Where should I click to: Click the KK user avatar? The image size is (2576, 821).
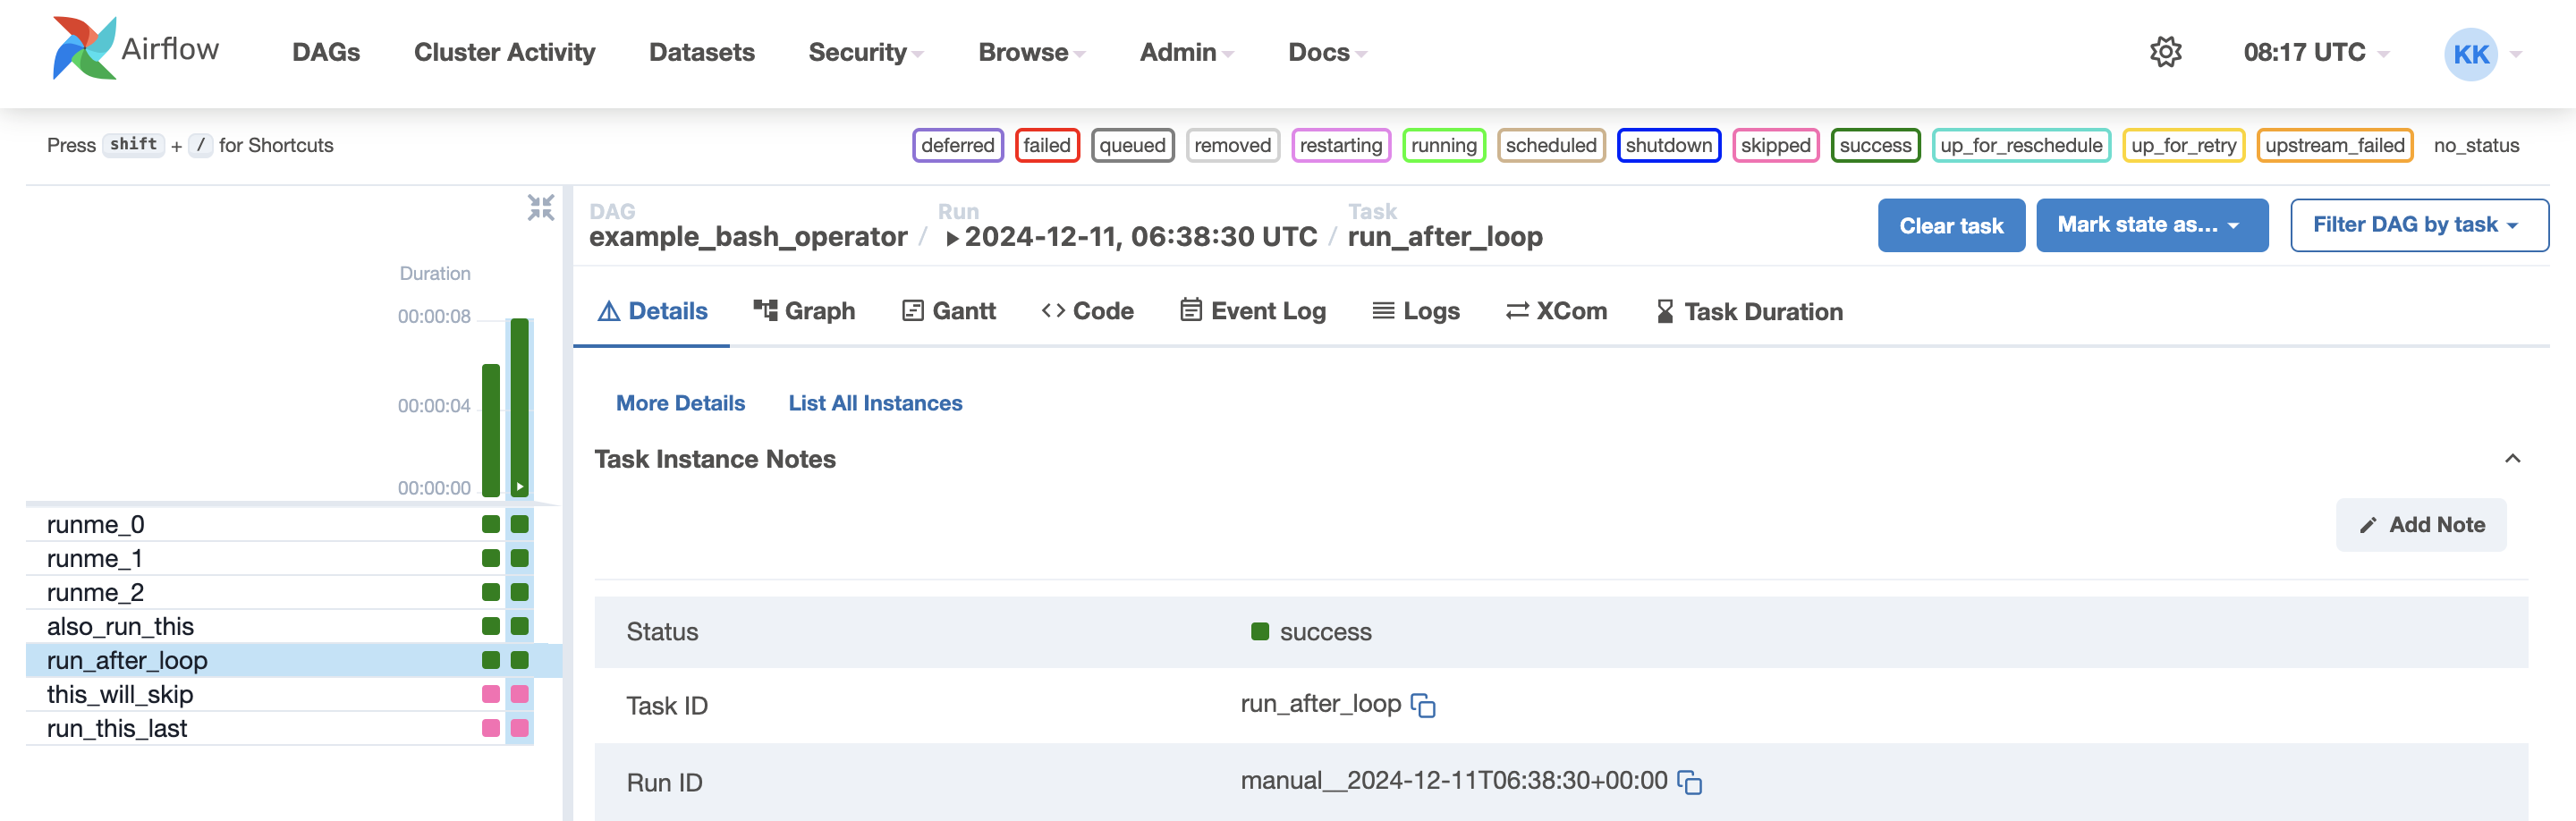point(2470,54)
